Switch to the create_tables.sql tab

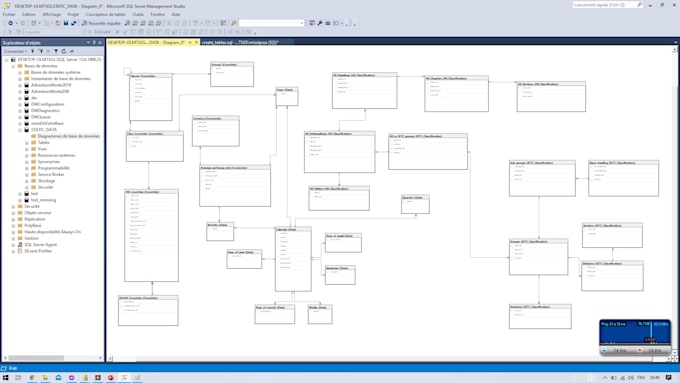pyautogui.click(x=240, y=43)
